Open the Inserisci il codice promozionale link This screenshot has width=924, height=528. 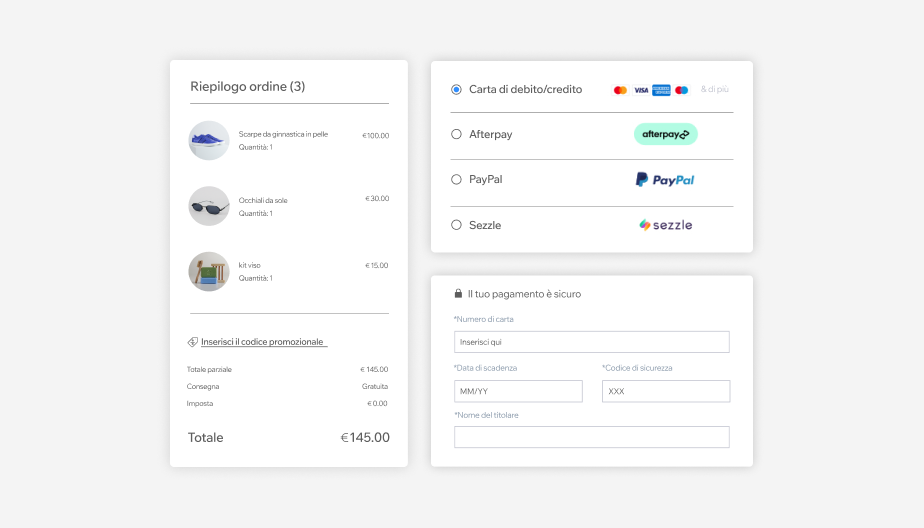[x=263, y=342]
